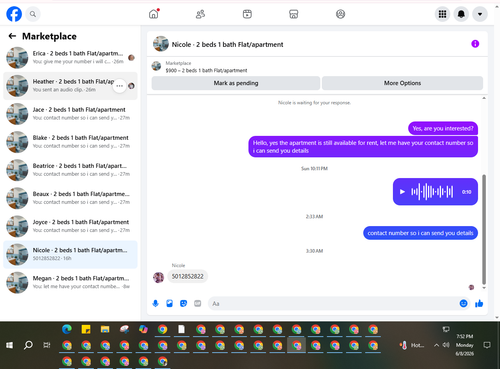Open the nine-dot Menu grid
The width and height of the screenshot is (500, 369).
tap(442, 14)
